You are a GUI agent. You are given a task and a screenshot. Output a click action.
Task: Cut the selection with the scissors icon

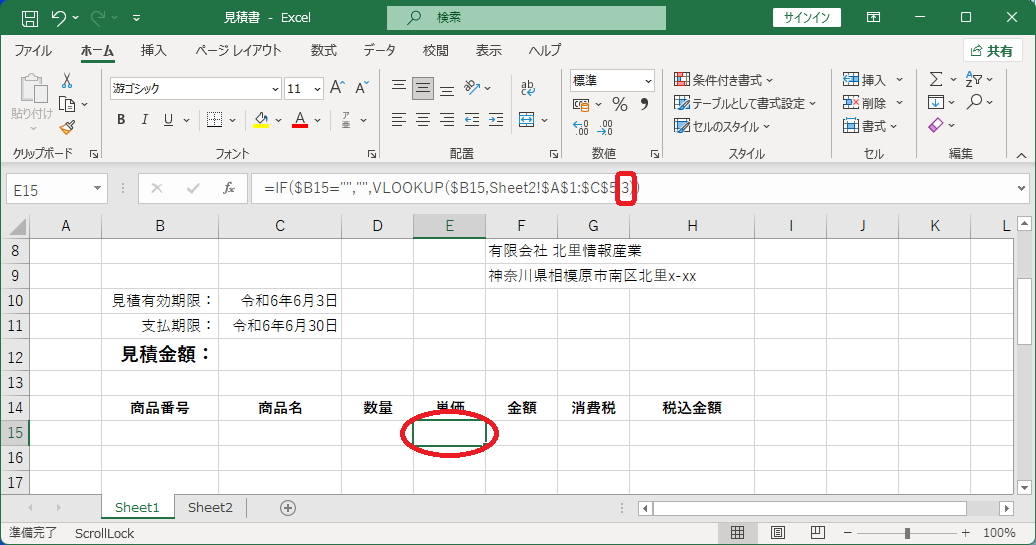tap(67, 81)
